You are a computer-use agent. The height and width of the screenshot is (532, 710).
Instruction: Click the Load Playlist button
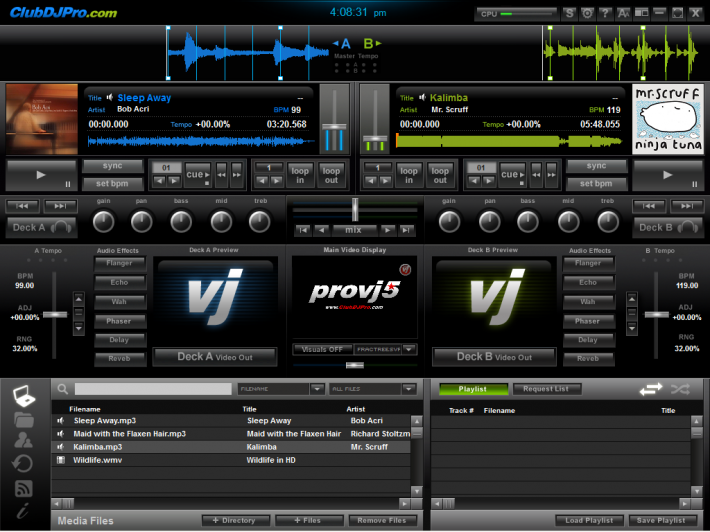pos(590,521)
